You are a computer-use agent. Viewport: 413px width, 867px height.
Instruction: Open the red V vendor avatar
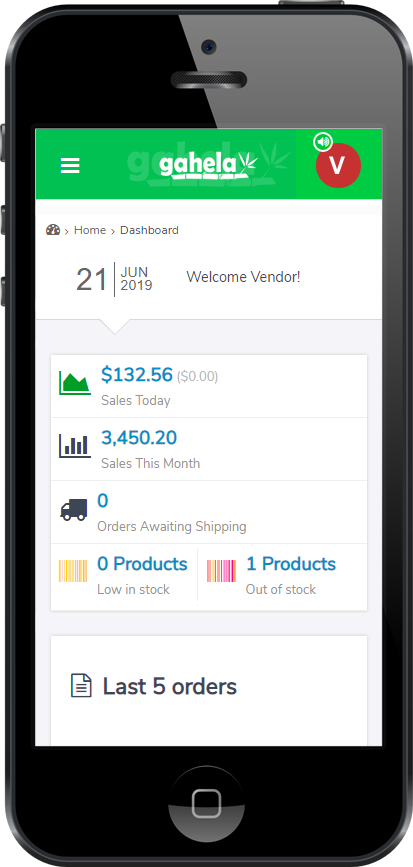[338, 165]
